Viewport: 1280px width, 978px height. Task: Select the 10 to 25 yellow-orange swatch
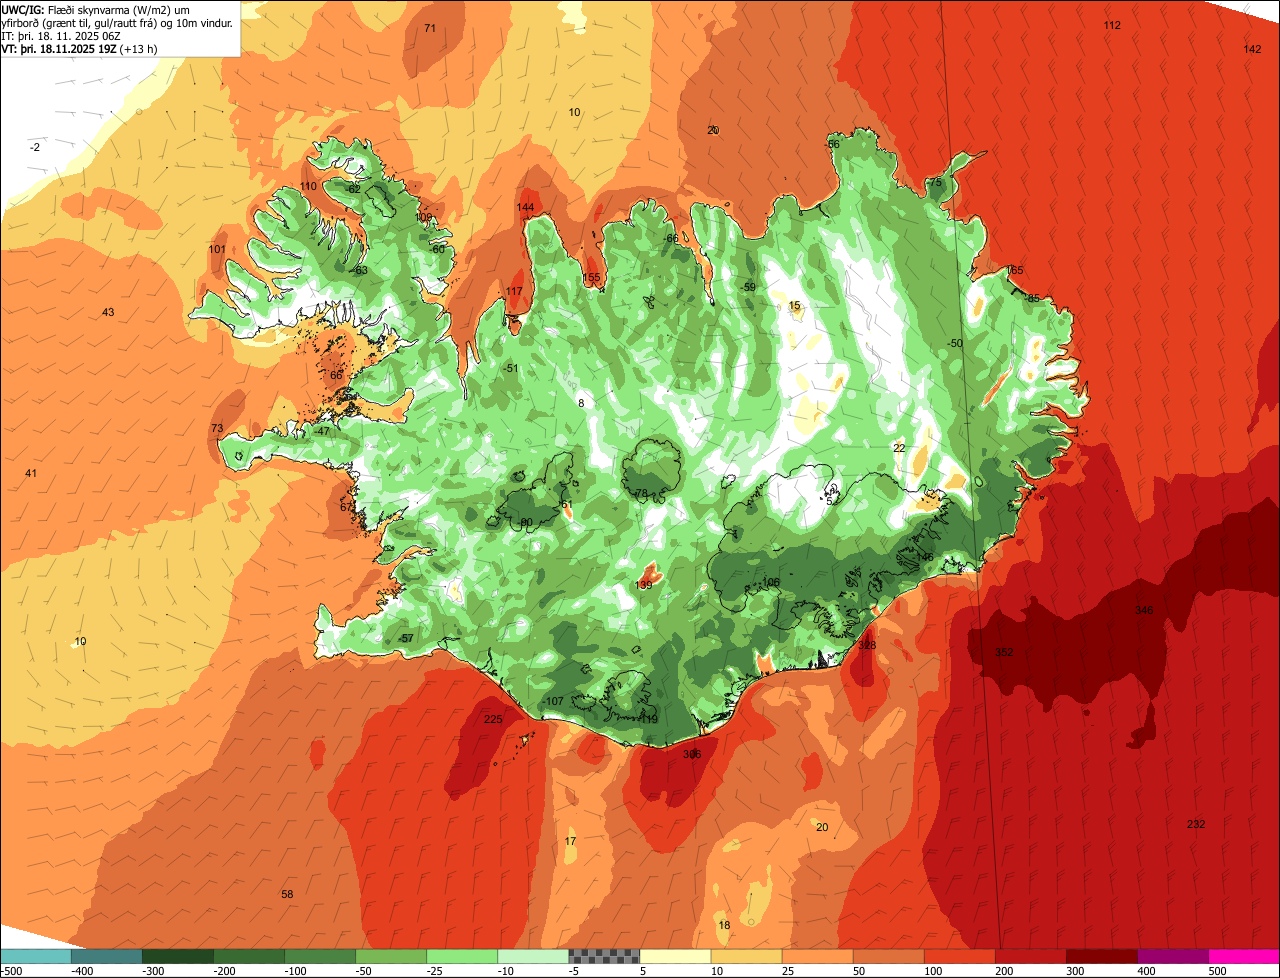click(x=745, y=956)
